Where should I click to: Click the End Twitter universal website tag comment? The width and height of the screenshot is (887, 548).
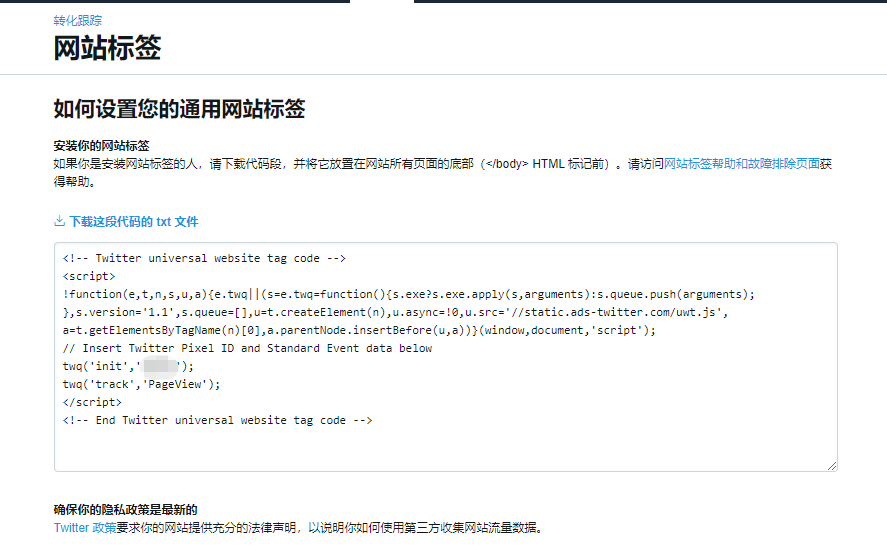point(217,421)
